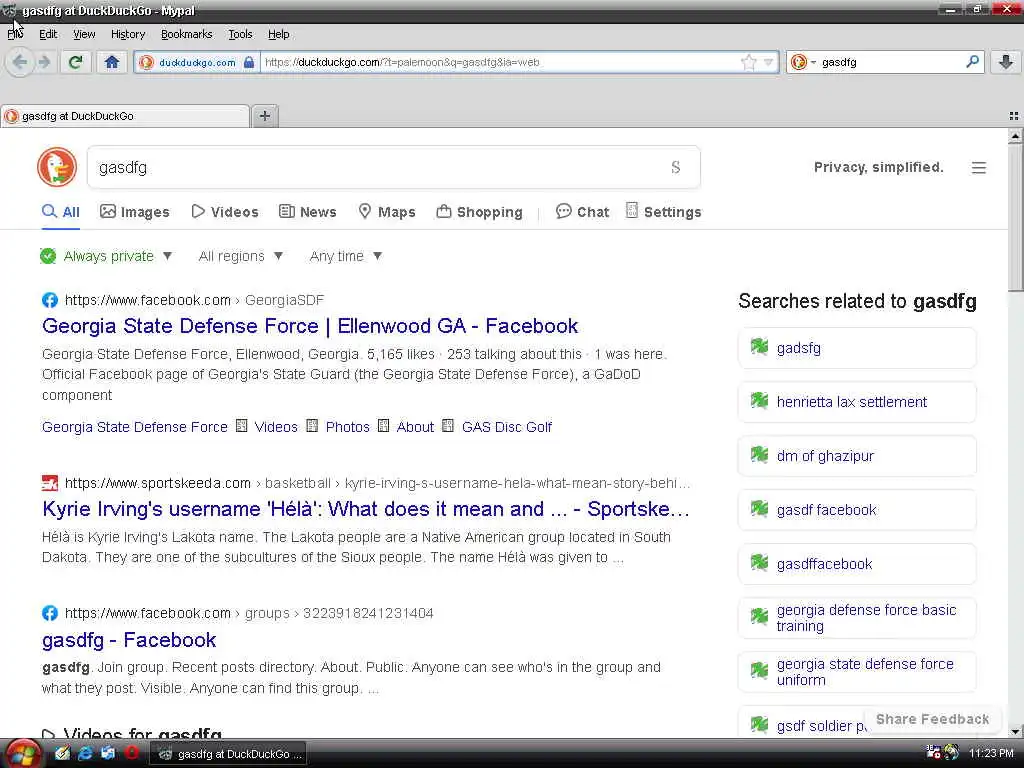Screen dimensions: 1024x768
Task: Open the hamburger menu on DuckDuckGo
Action: click(978, 168)
